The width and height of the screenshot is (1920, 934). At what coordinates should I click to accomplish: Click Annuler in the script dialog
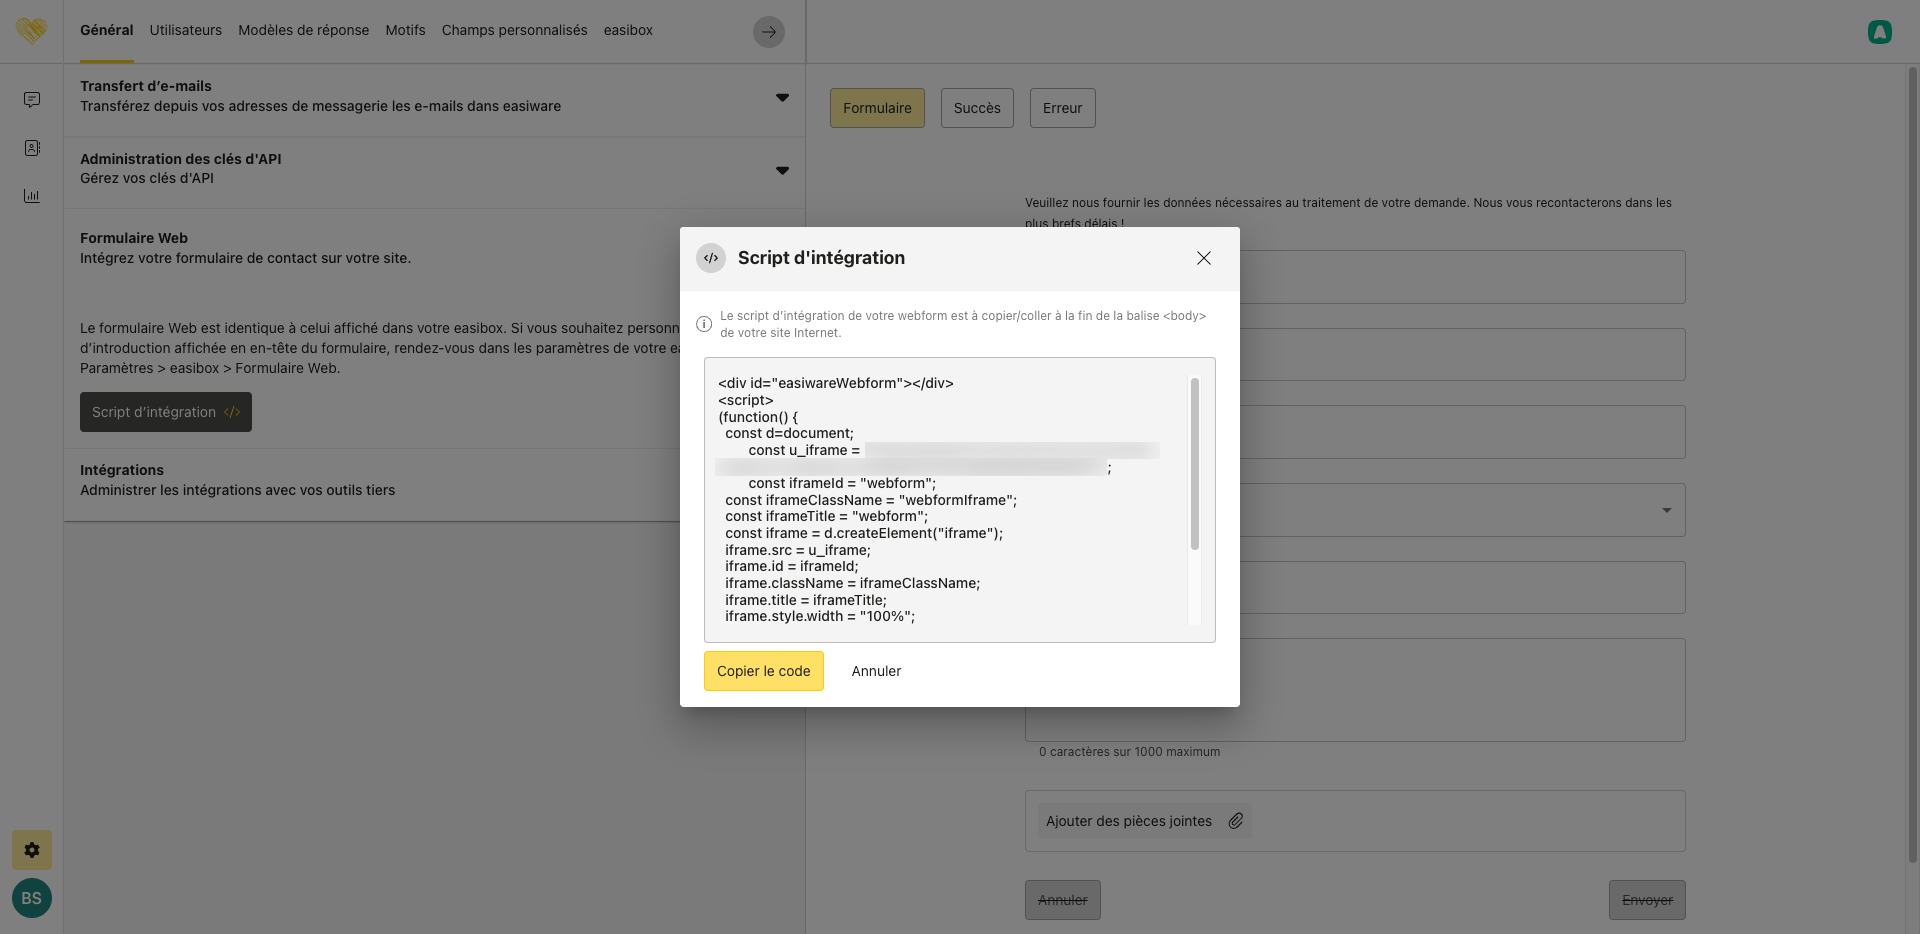click(x=876, y=671)
